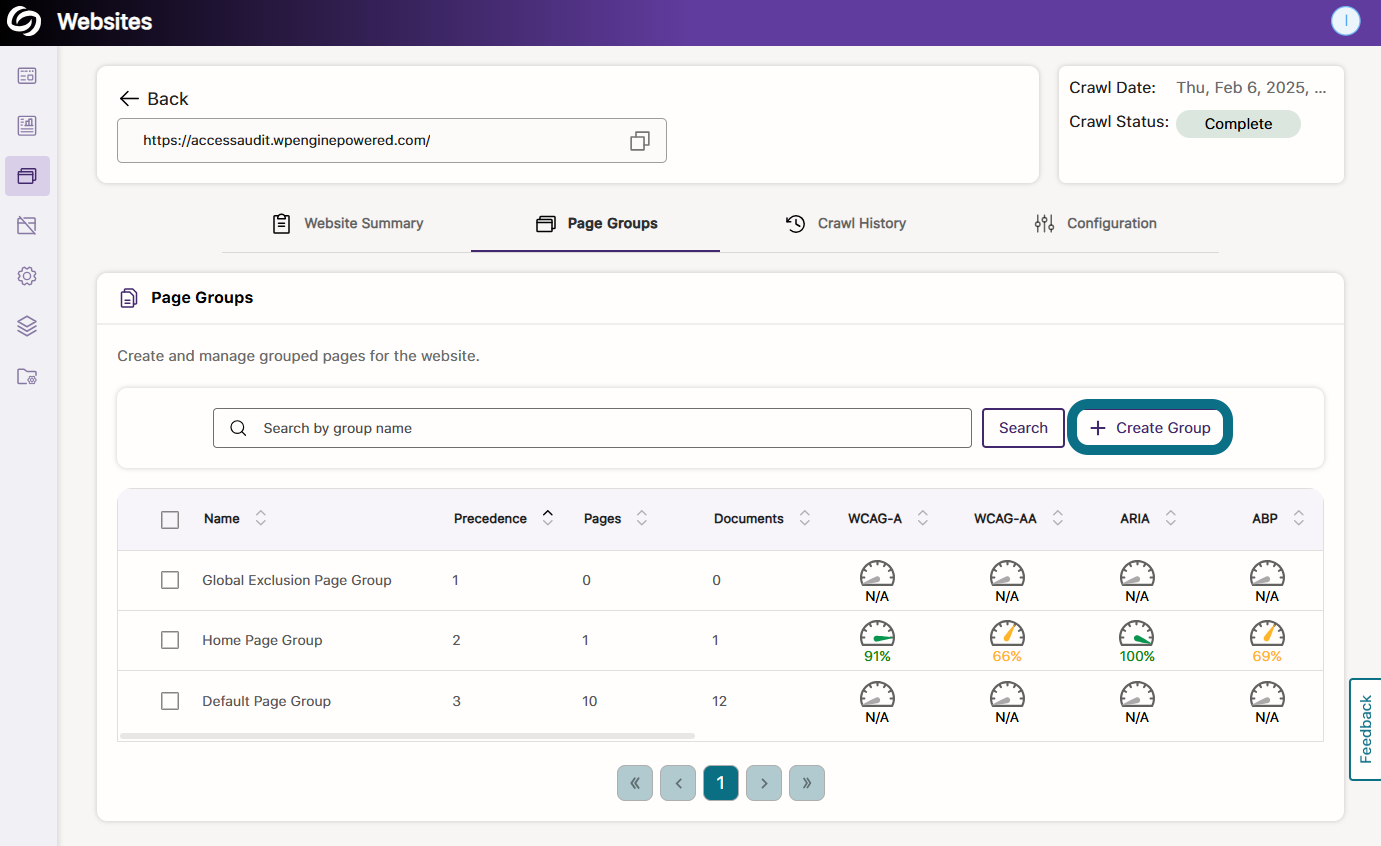Click the Complete crawl status badge
1381x846 pixels.
pos(1238,124)
